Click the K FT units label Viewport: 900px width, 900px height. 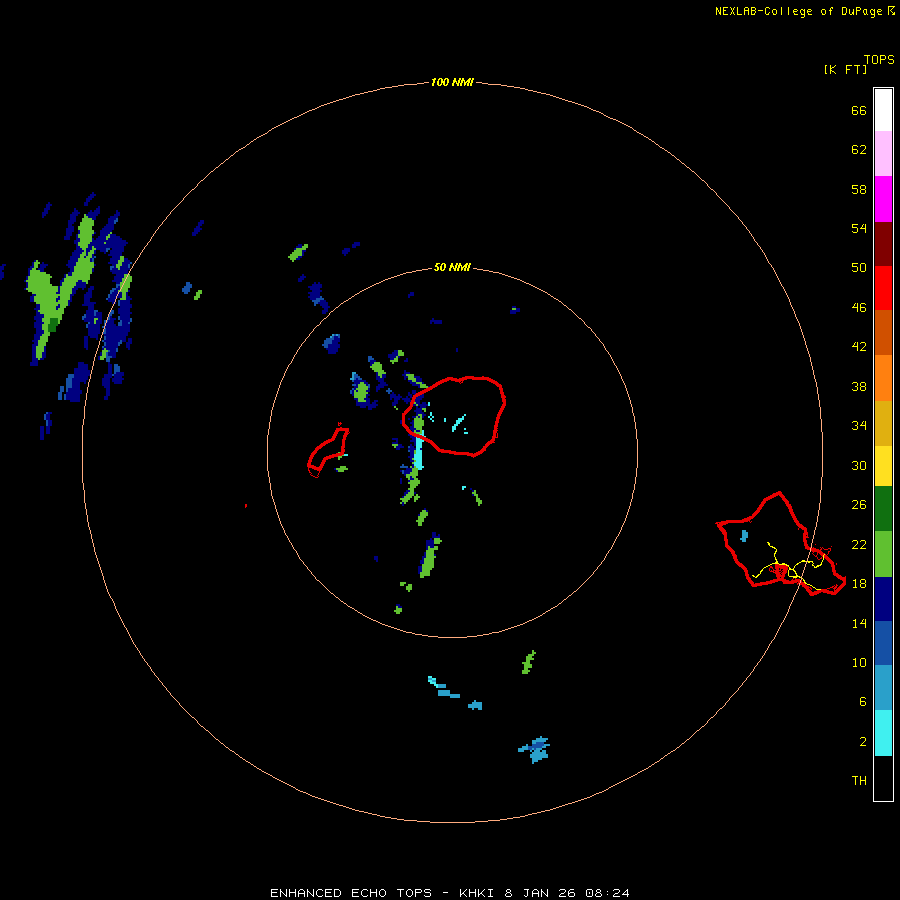(x=845, y=69)
